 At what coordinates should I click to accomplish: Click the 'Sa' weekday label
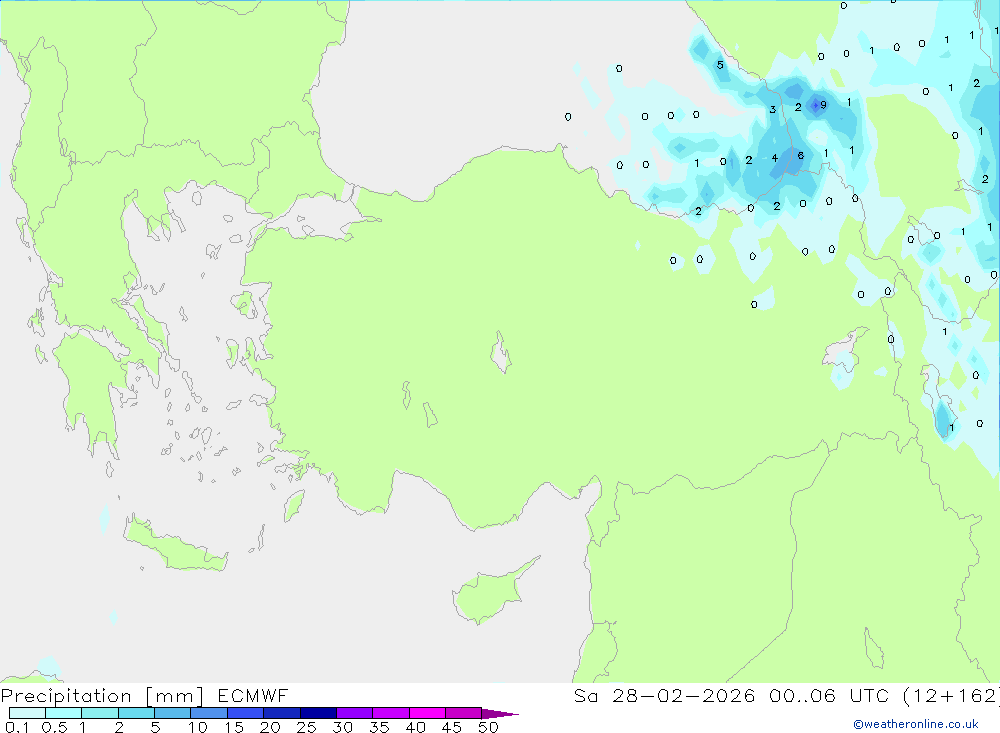[585, 696]
